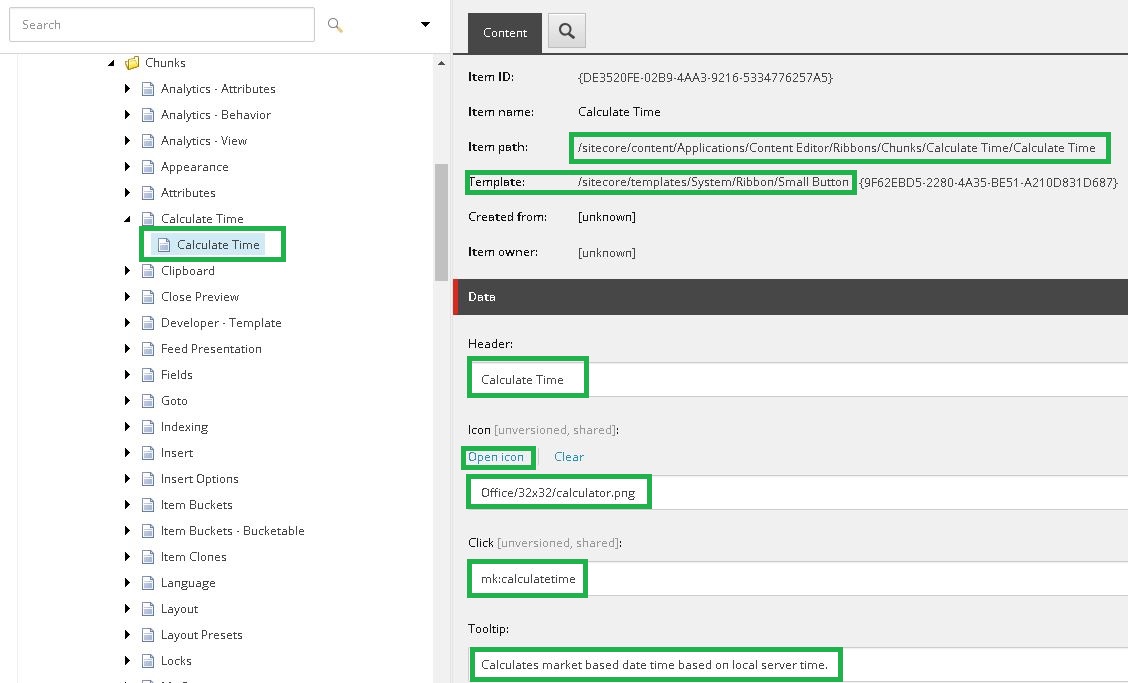Select the Layout Presets tree item
The height and width of the screenshot is (683, 1128).
click(201, 635)
